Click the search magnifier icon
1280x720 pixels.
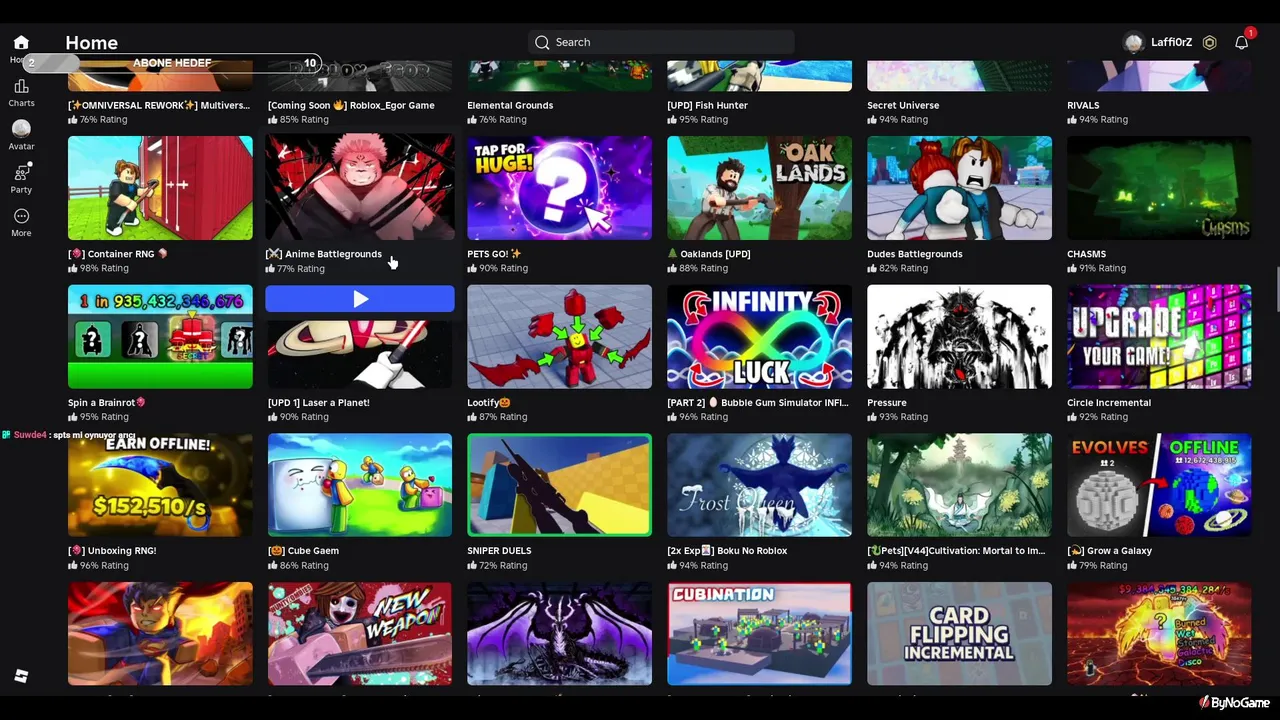click(542, 42)
